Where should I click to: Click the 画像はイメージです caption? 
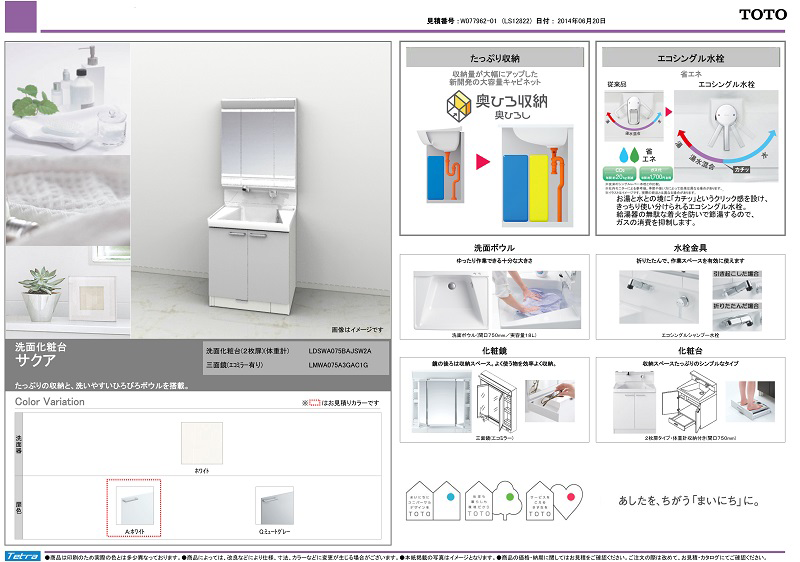(x=357, y=330)
